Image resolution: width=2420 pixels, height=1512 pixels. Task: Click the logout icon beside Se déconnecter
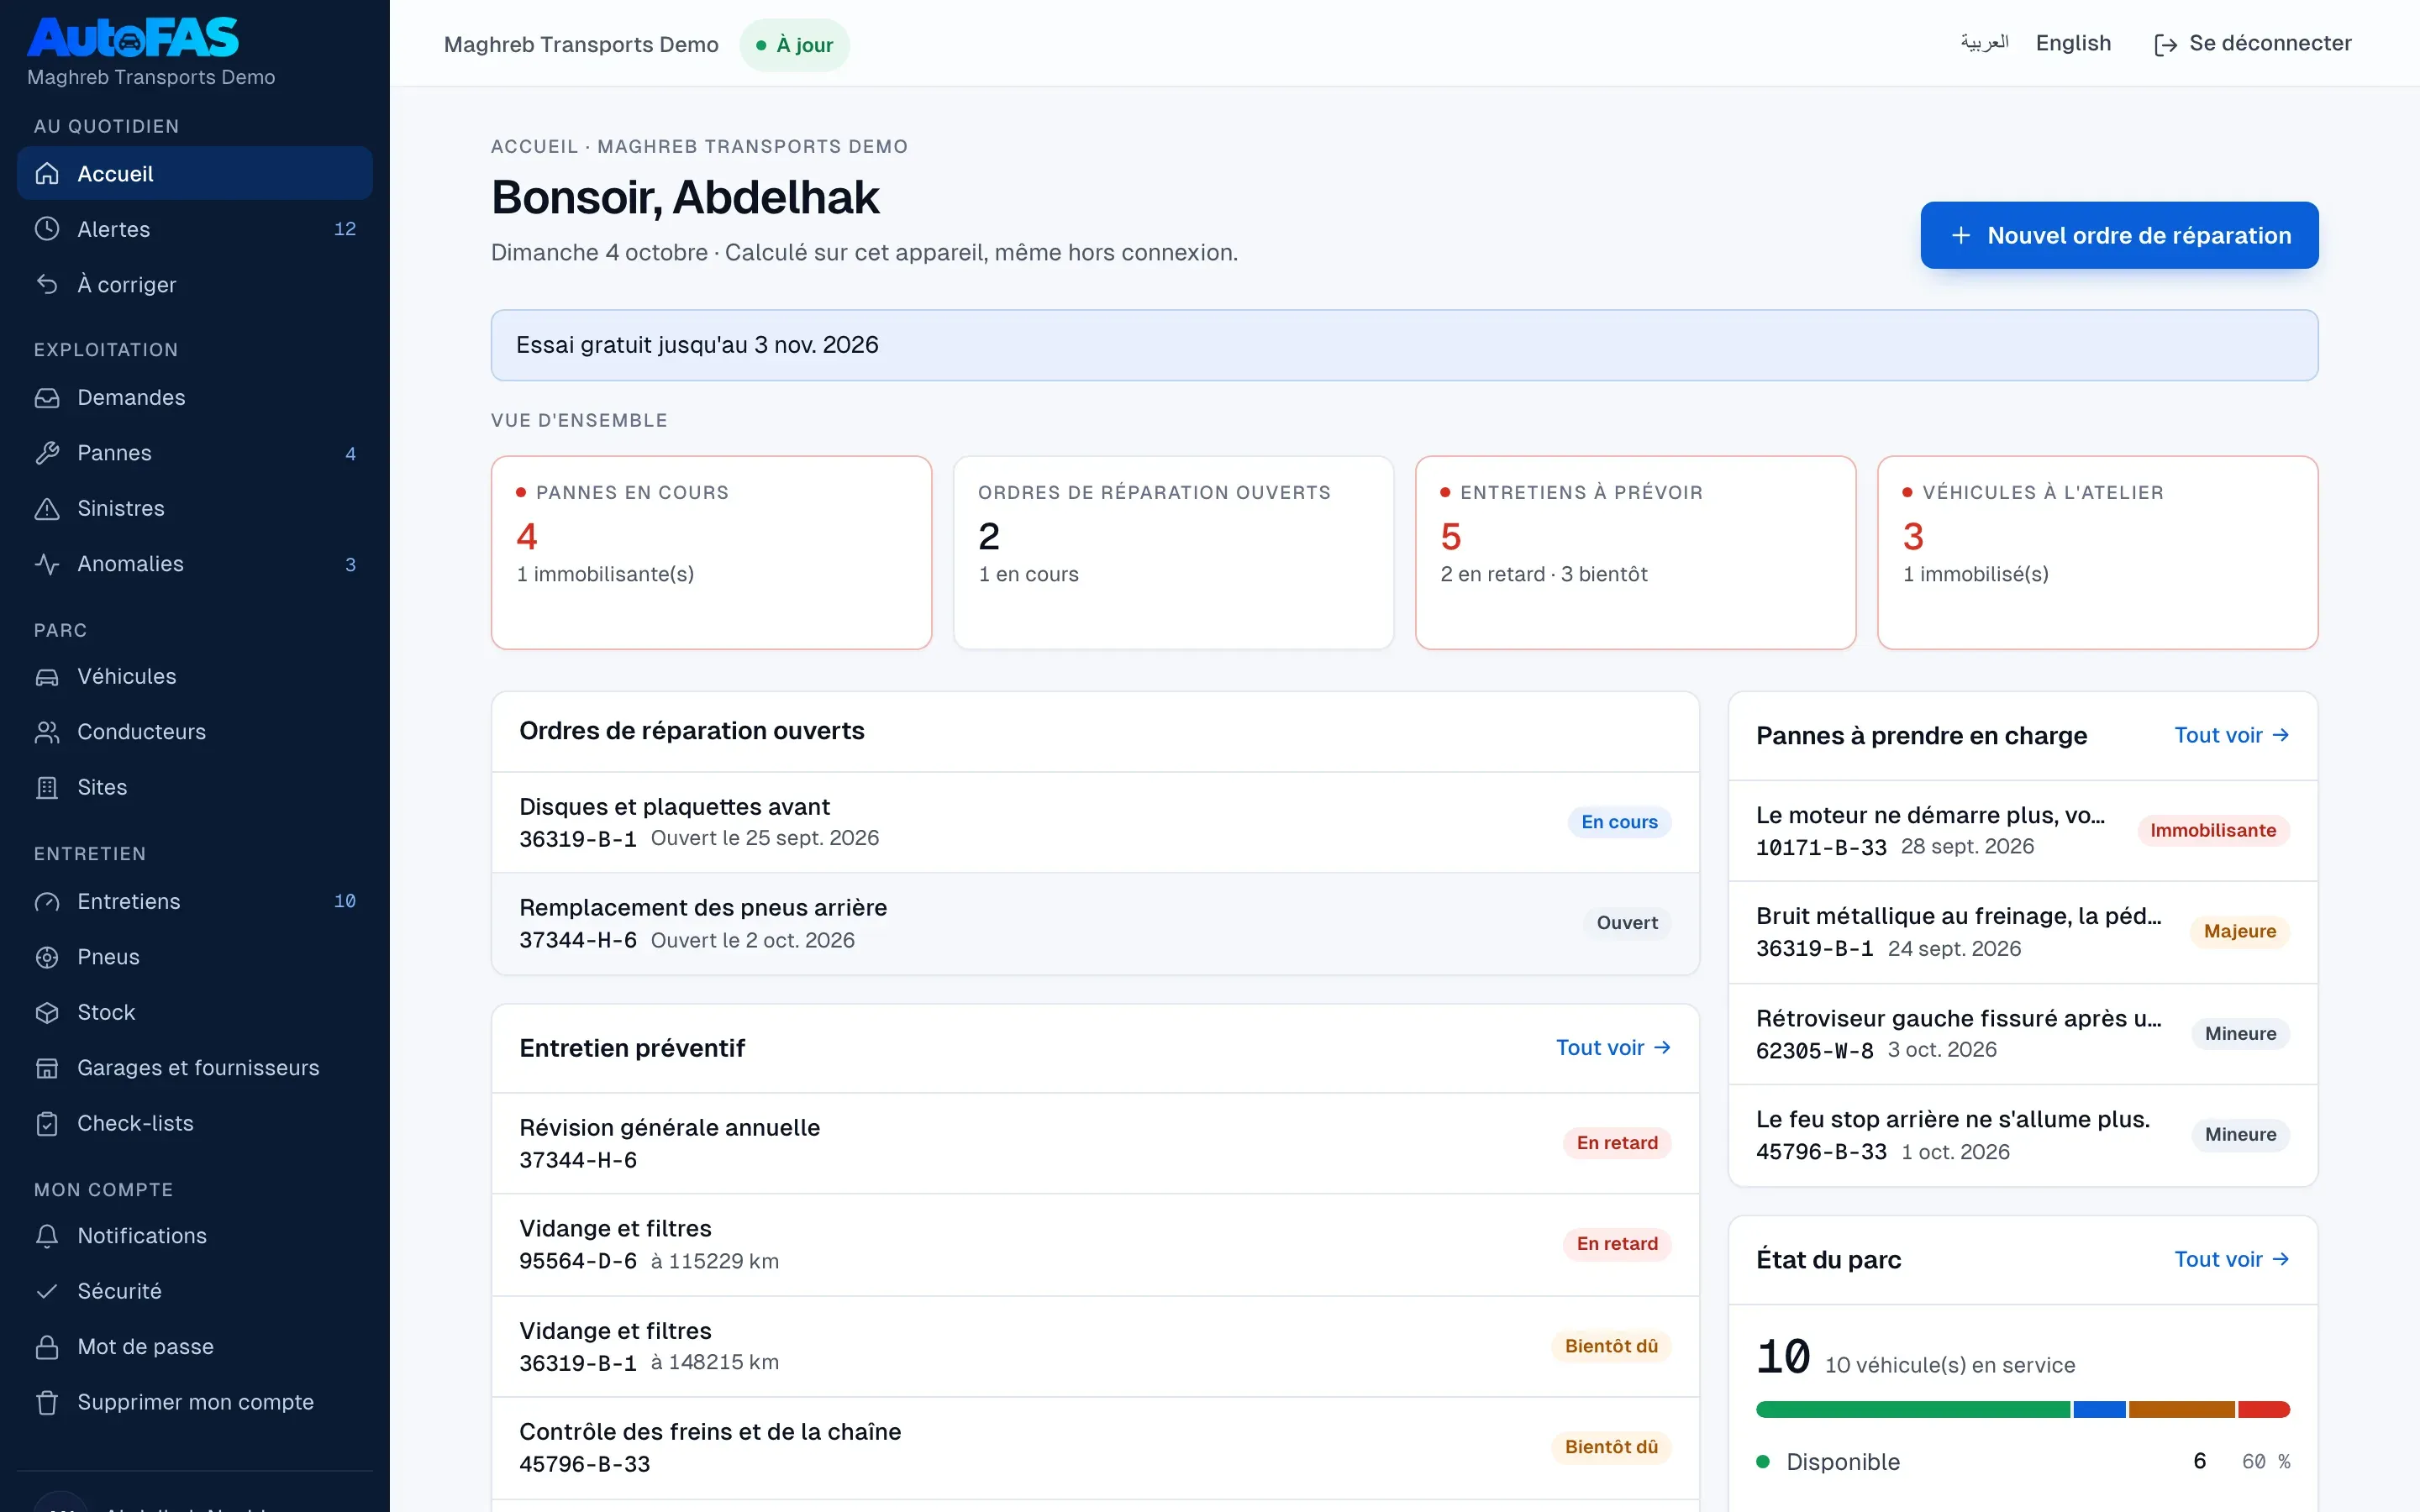pyautogui.click(x=2165, y=45)
